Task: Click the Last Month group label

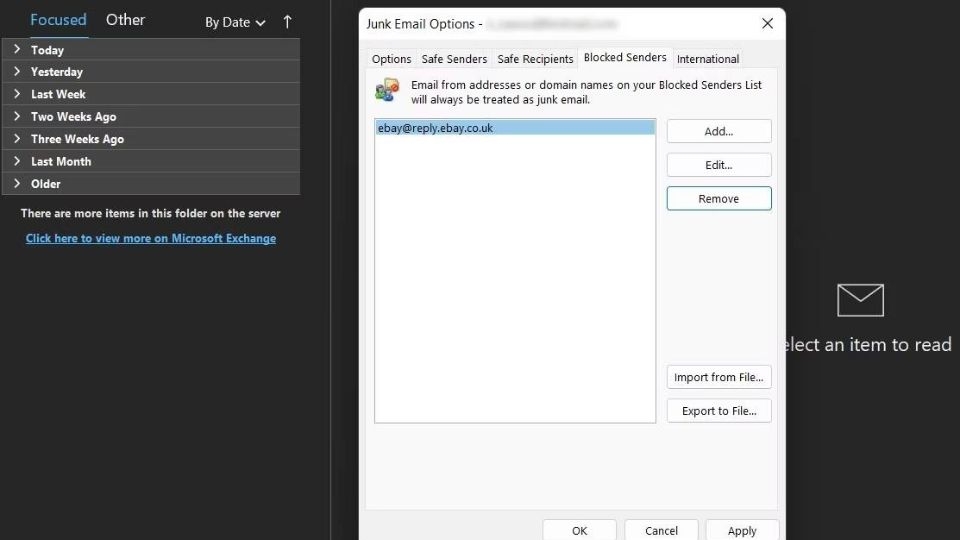Action: coord(61,162)
